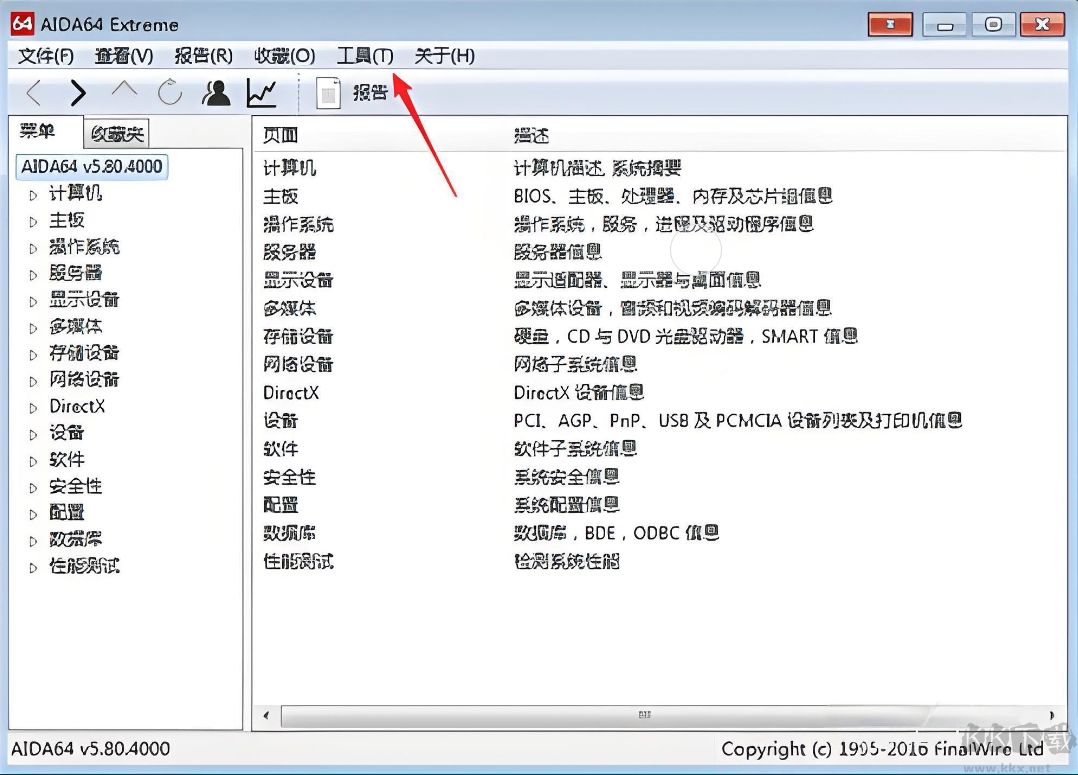Image resolution: width=1078 pixels, height=775 pixels.
Task: Expand the DirectX node in the sidebar tree
Action: point(31,406)
